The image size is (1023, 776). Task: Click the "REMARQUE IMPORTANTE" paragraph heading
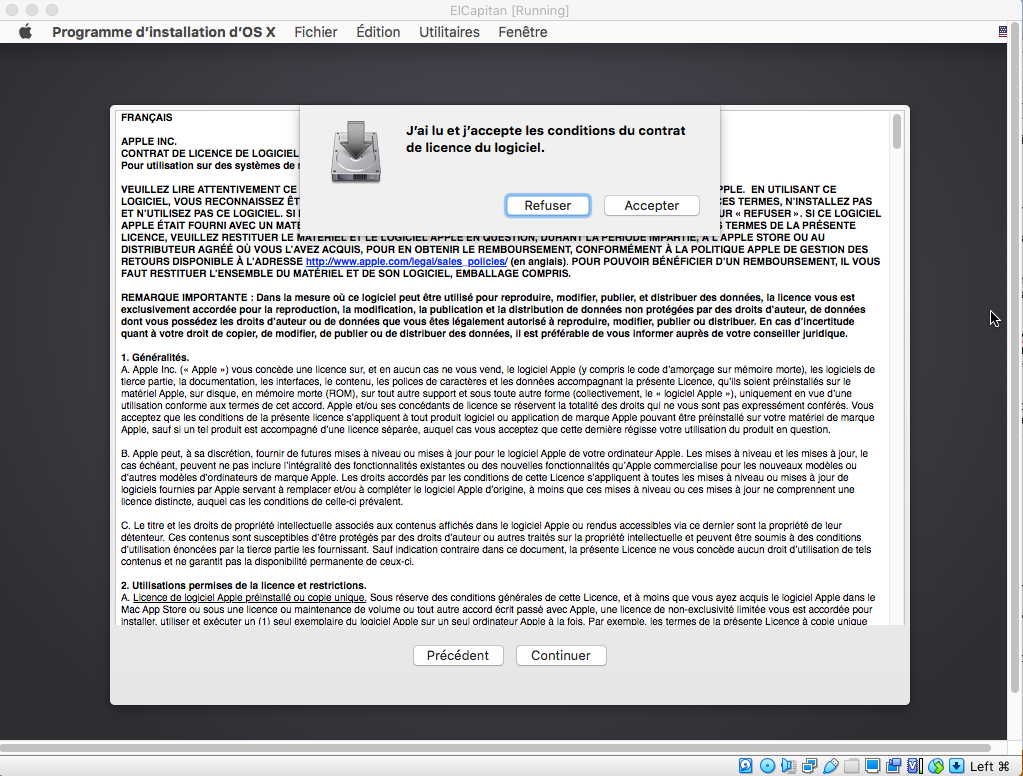pyautogui.click(x=184, y=298)
